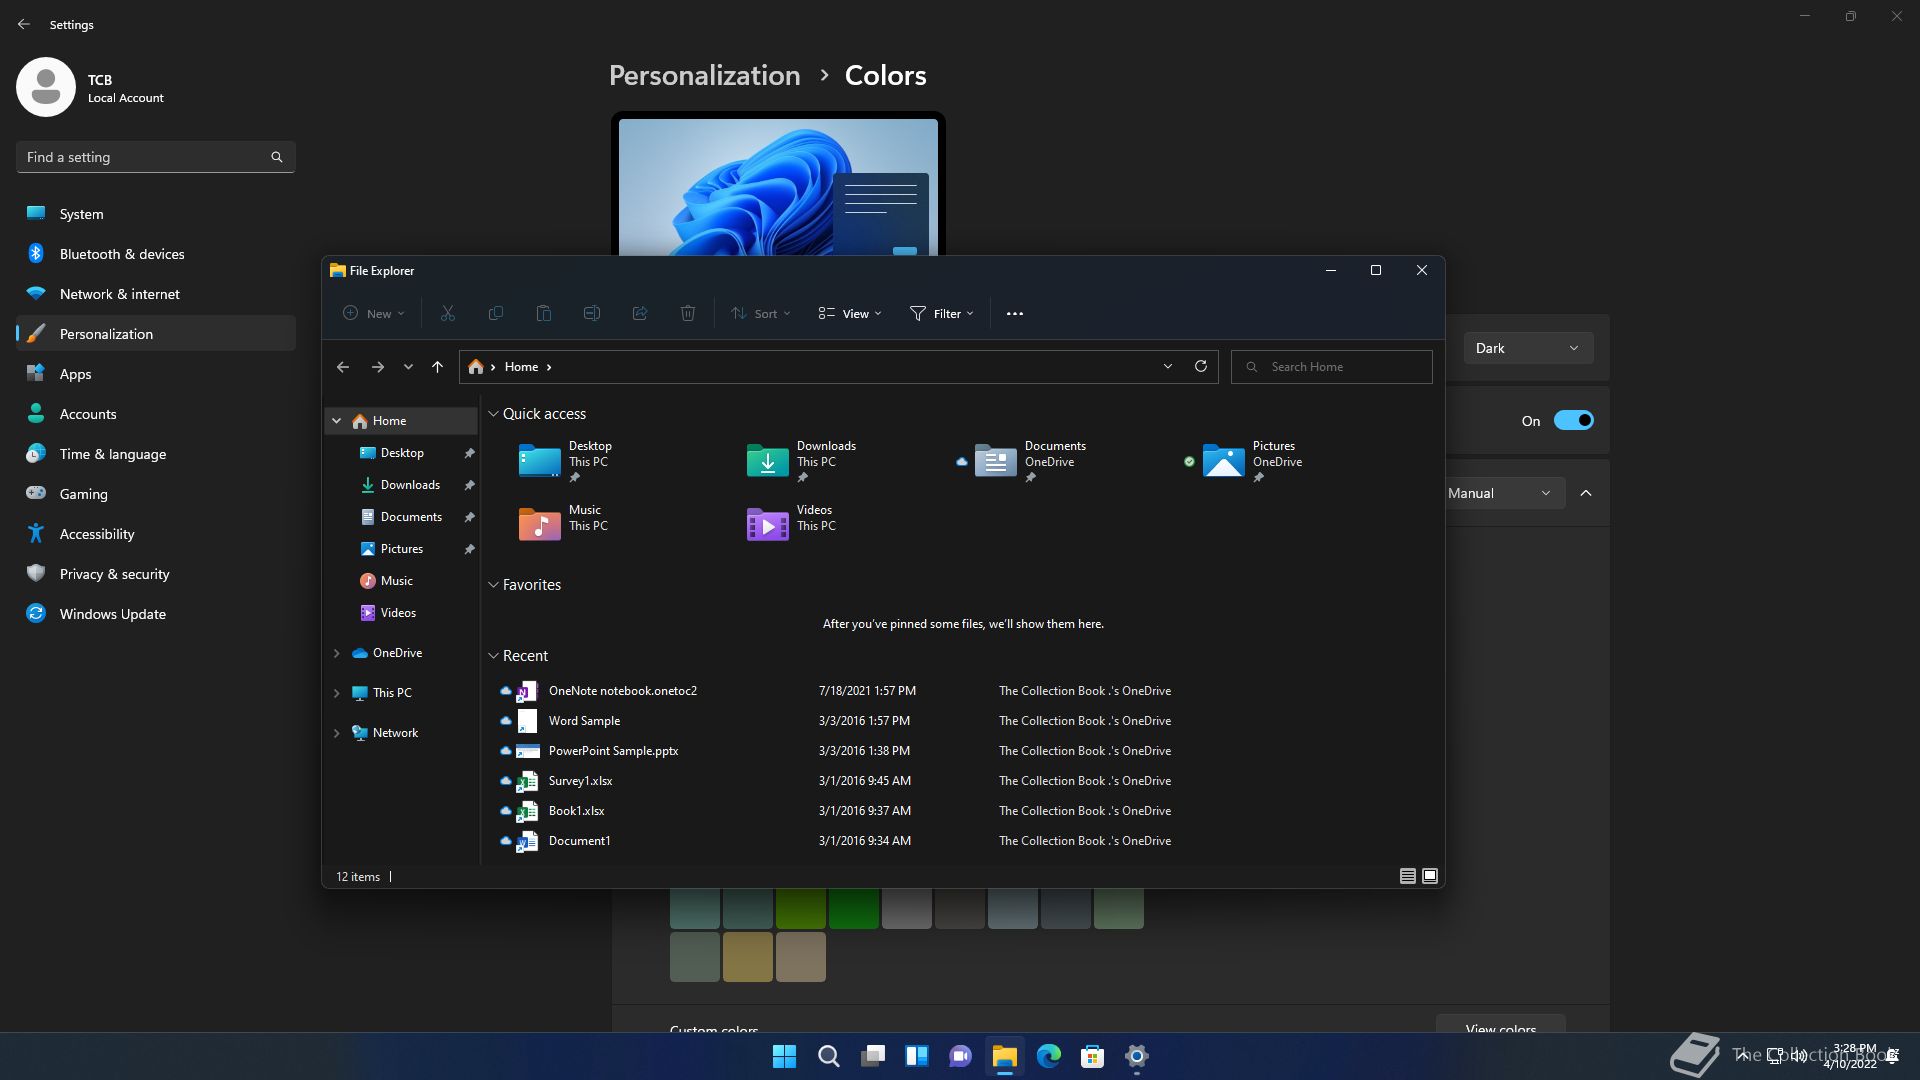The image size is (1920, 1080).
Task: Collapse the Quick access section
Action: click(493, 414)
